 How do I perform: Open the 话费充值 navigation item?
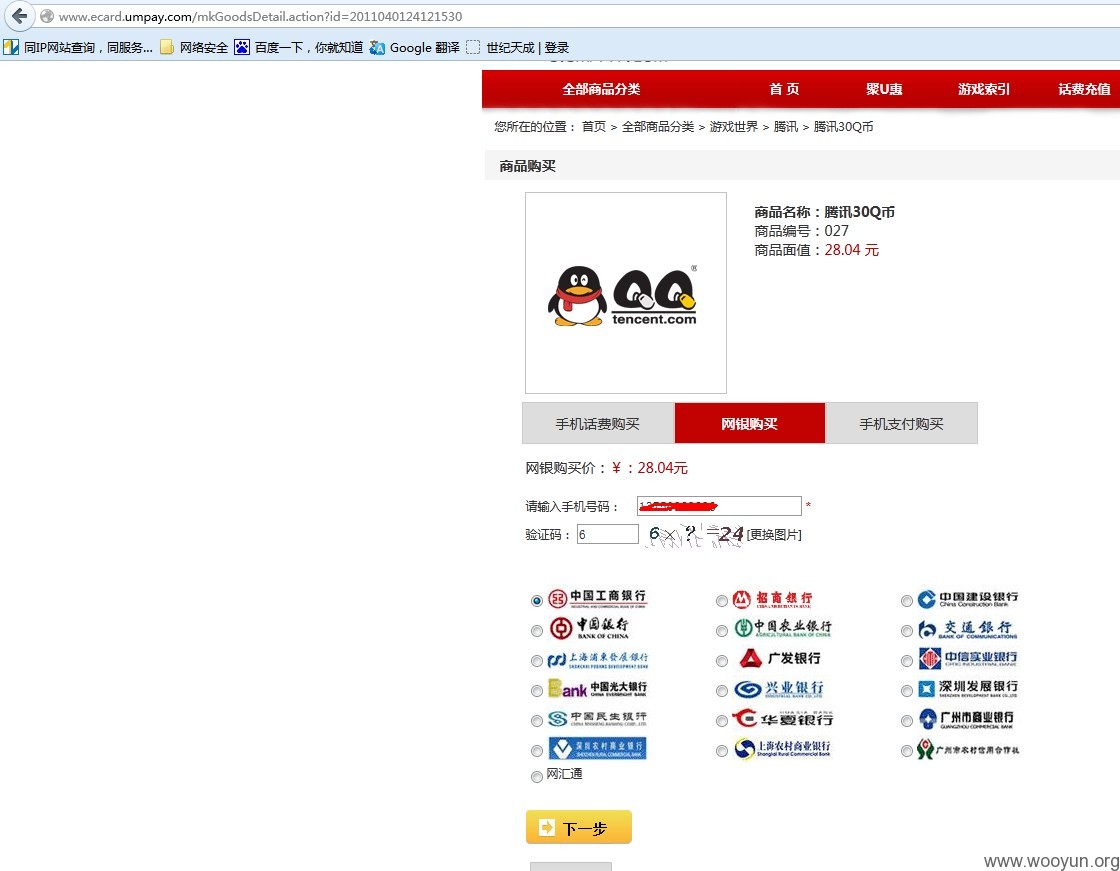click(x=1084, y=89)
